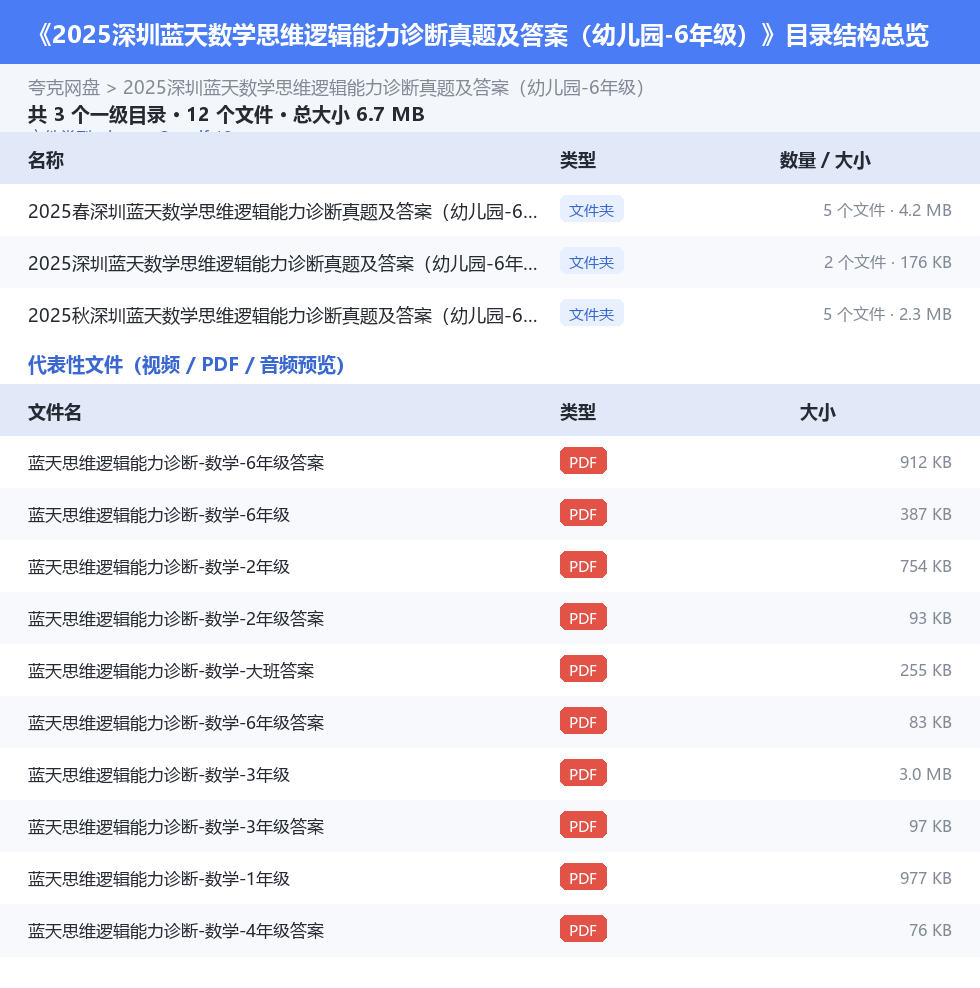Open folder 2025深圳蓝天 with 2 个文件

pyautogui.click(x=282, y=263)
